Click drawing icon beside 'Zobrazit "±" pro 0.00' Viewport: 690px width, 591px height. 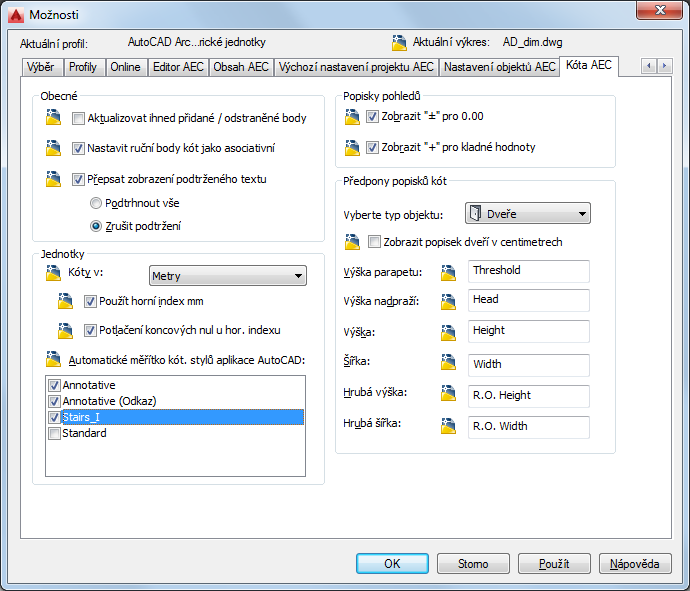pos(352,117)
